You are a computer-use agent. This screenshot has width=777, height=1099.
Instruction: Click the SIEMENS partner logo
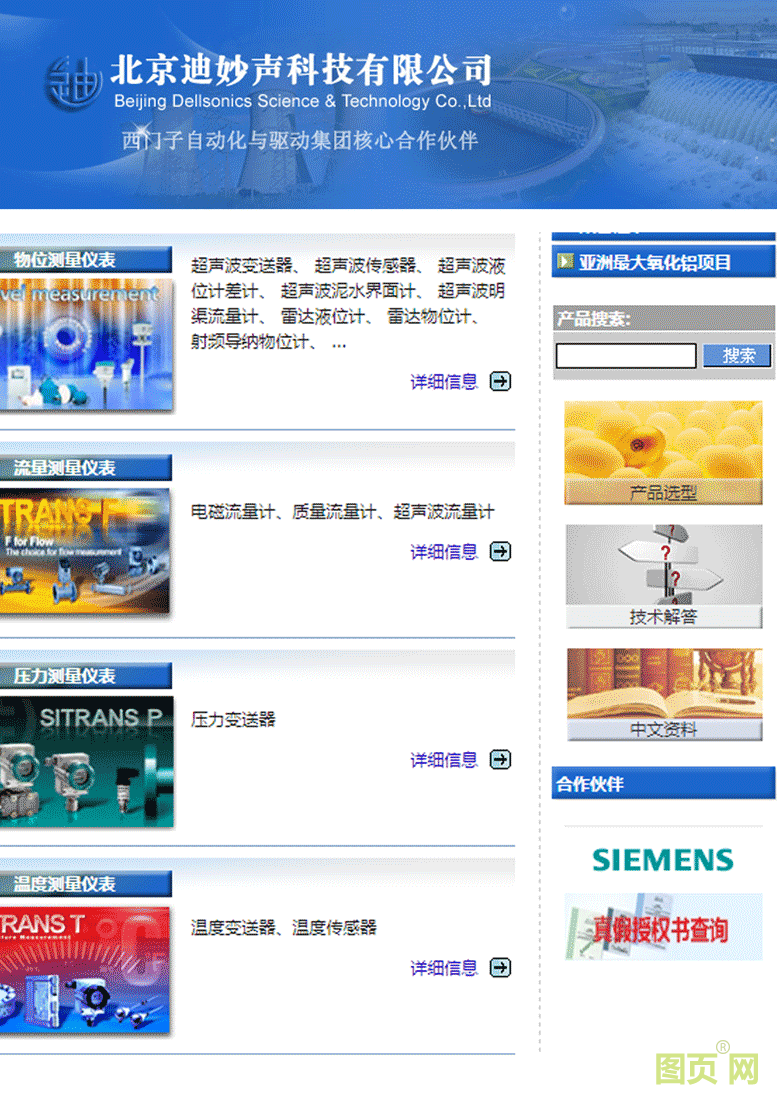[x=662, y=859]
